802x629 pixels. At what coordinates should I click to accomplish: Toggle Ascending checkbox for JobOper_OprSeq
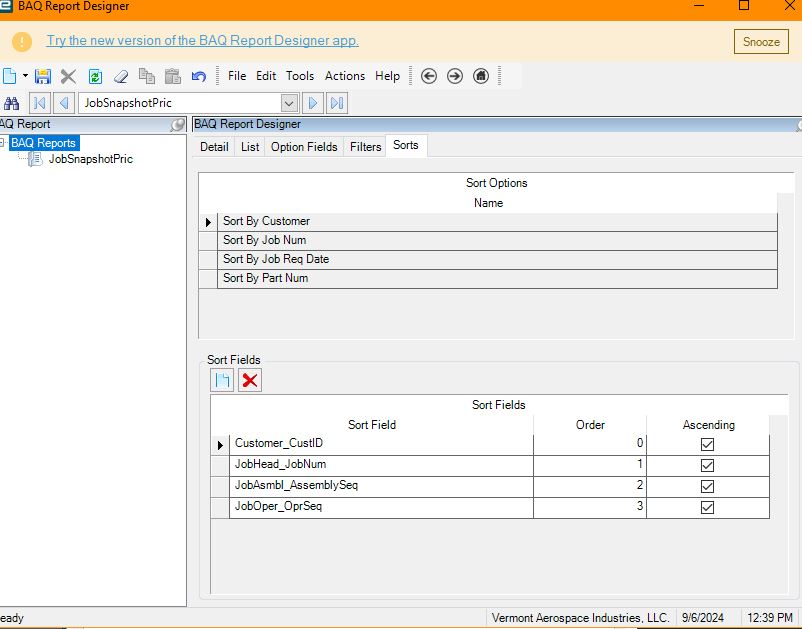point(707,507)
